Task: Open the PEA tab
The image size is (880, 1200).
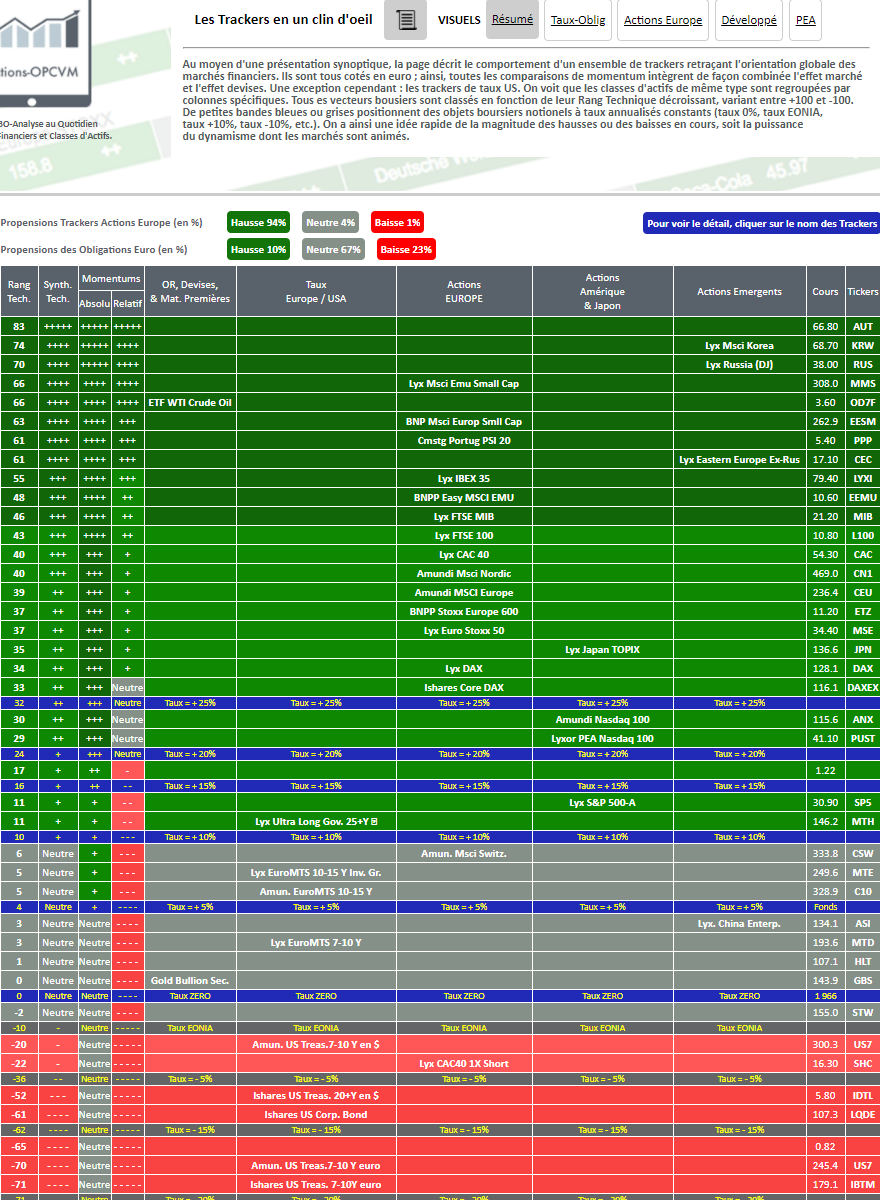Action: 805,20
